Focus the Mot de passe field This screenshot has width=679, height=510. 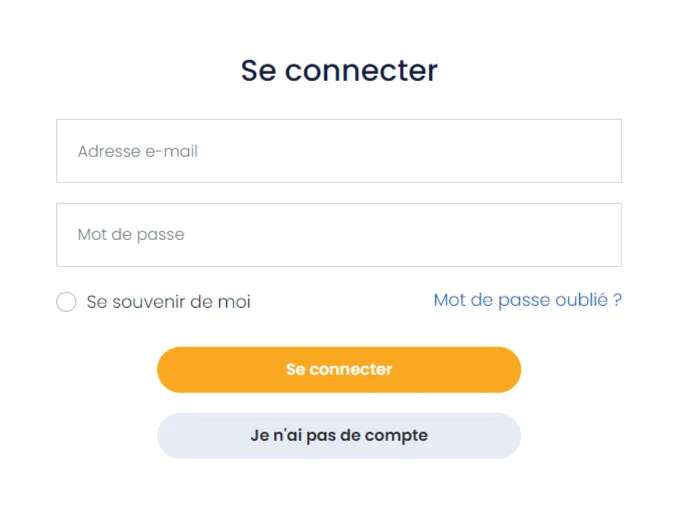[x=339, y=235]
